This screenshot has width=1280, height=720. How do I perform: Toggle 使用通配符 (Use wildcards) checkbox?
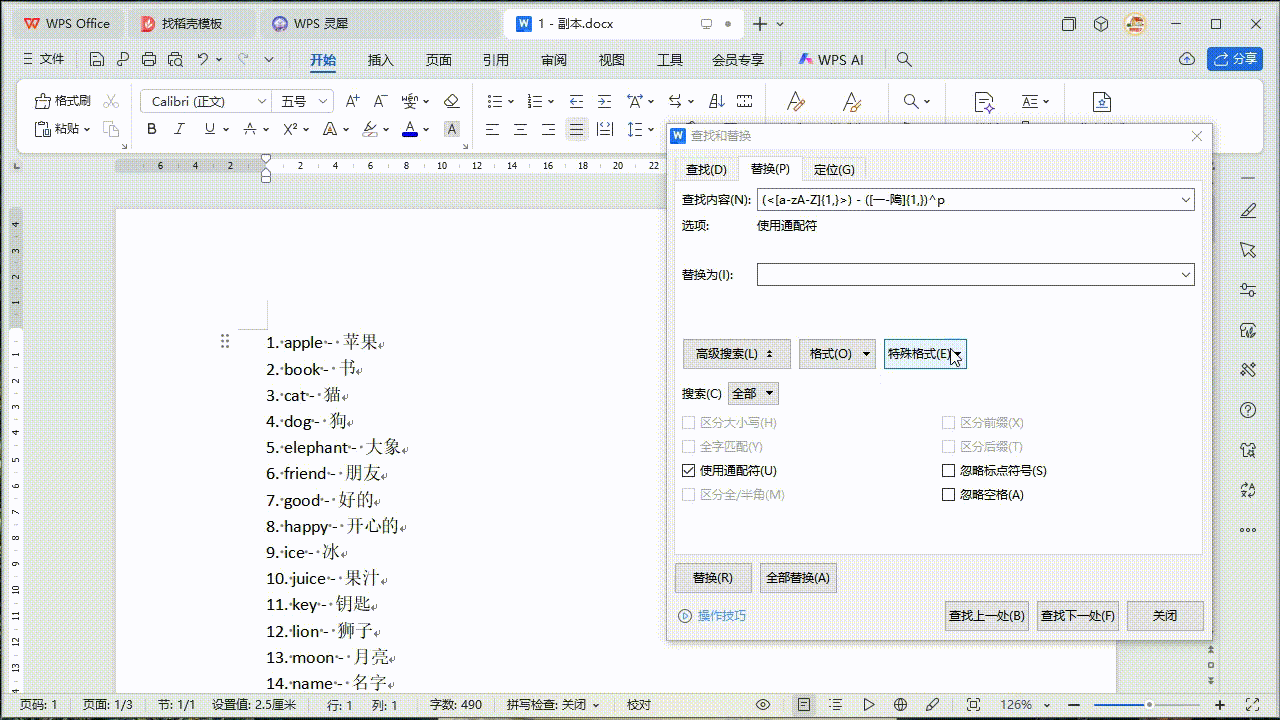[x=688, y=471]
